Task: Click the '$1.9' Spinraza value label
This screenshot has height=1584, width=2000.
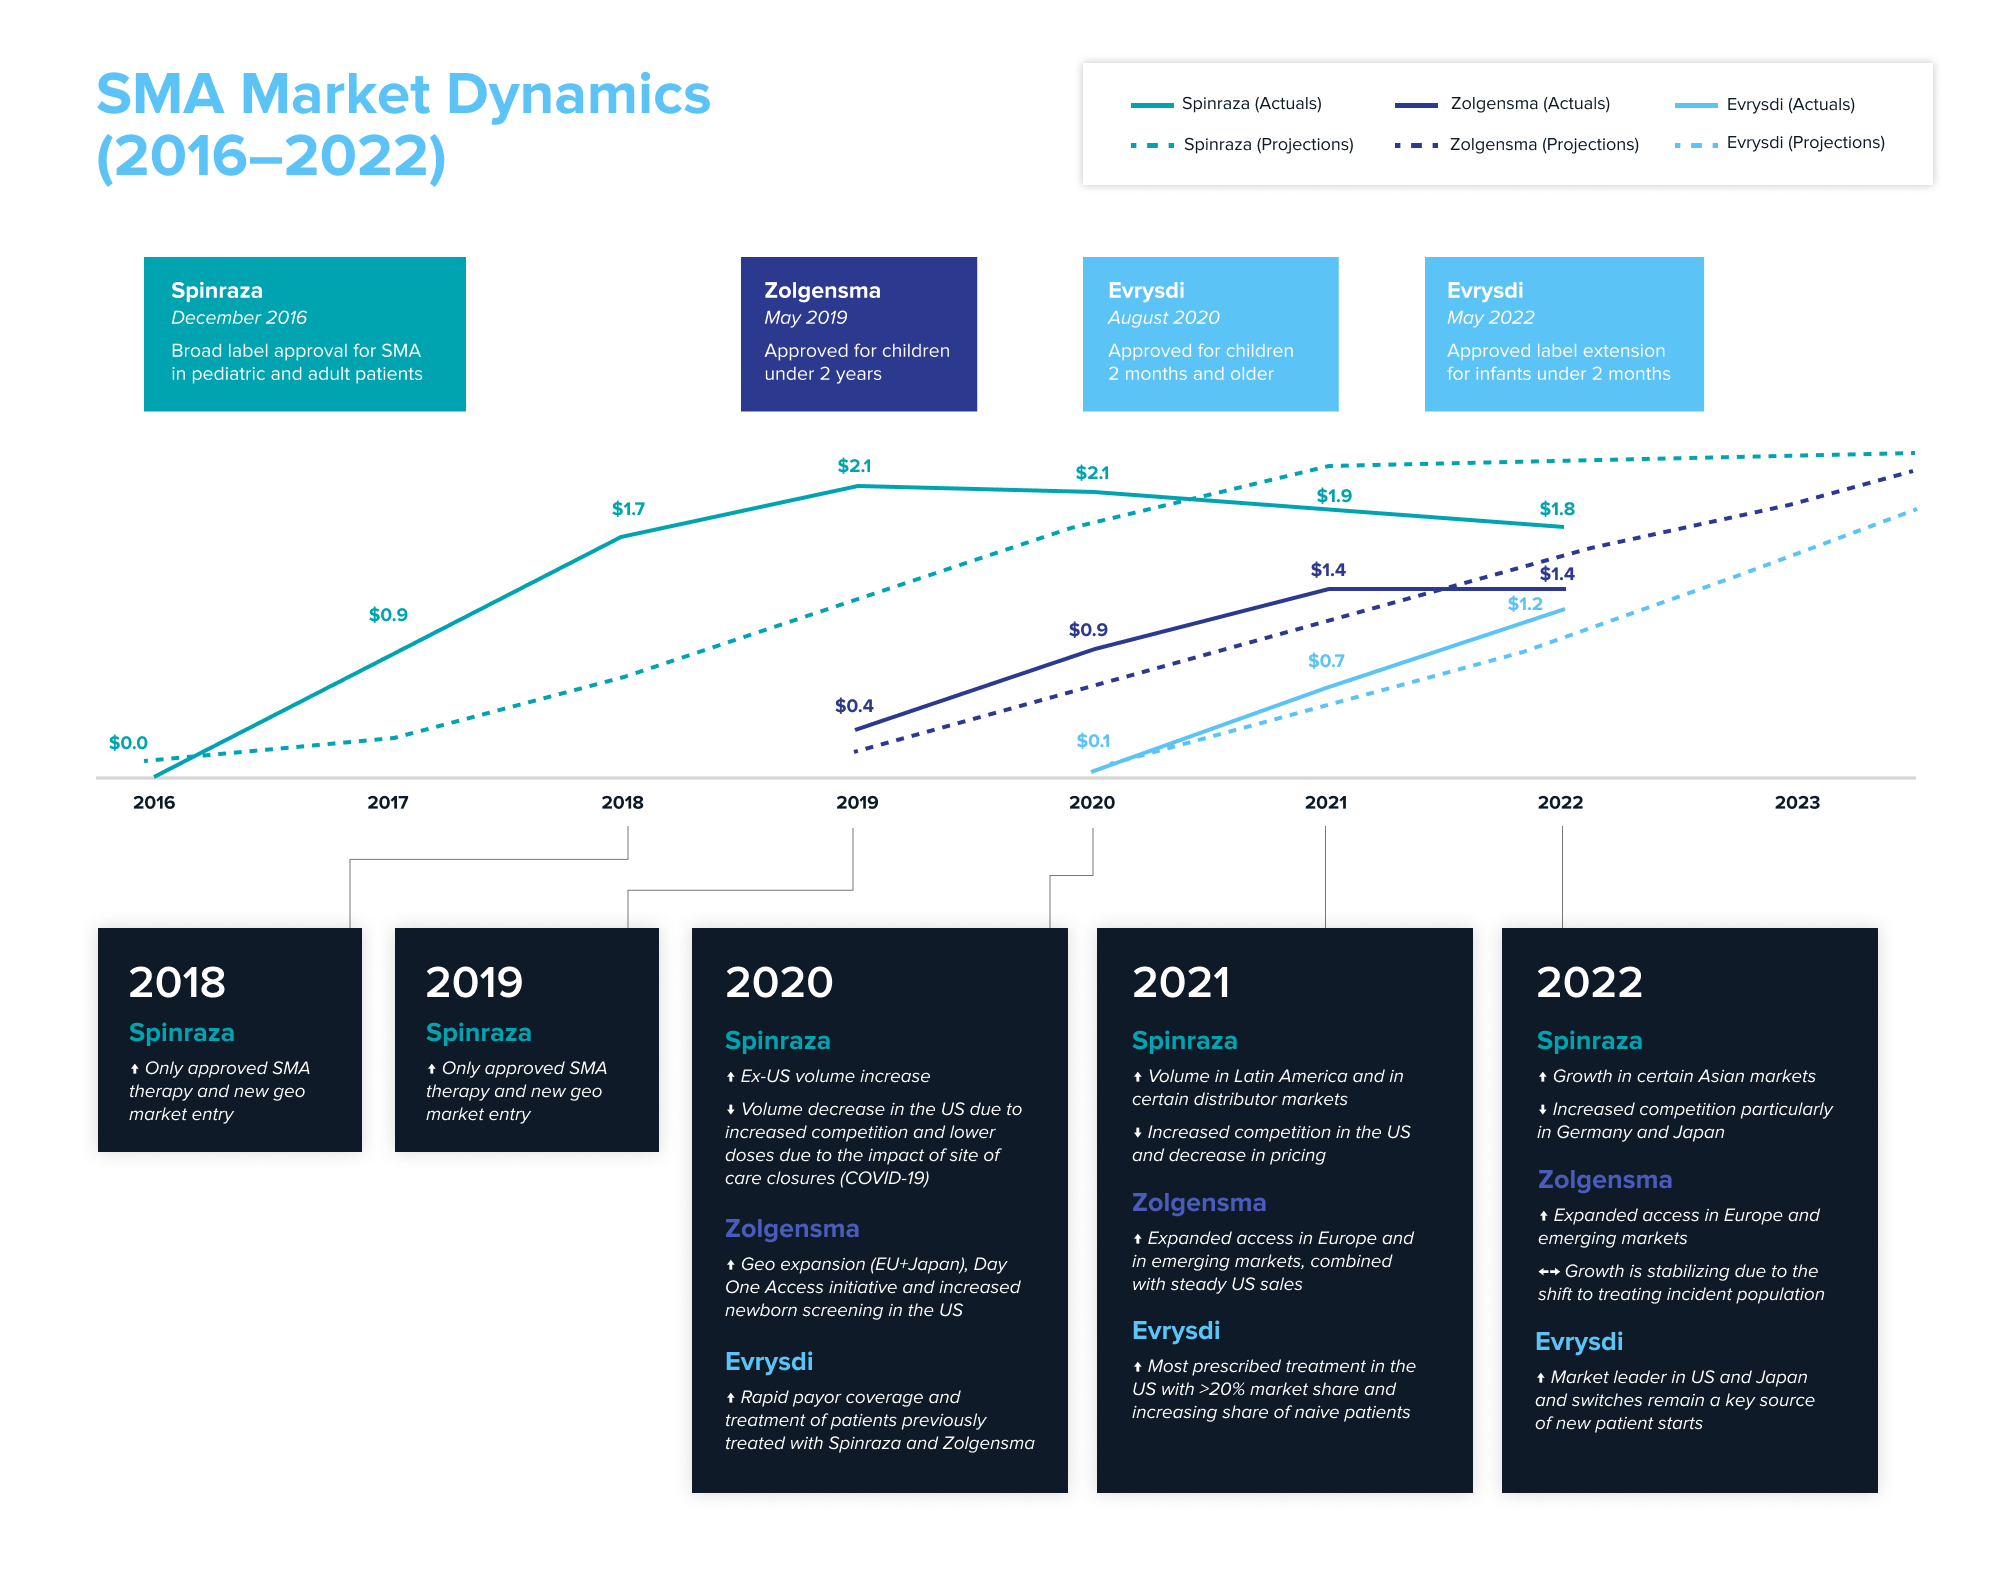Action: (1334, 495)
